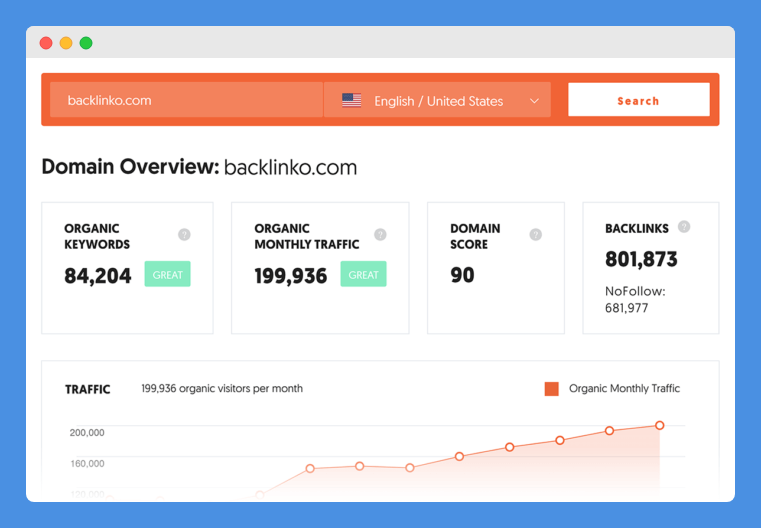This screenshot has width=761, height=528.
Task: Click the green window maximize button
Action: (x=86, y=43)
